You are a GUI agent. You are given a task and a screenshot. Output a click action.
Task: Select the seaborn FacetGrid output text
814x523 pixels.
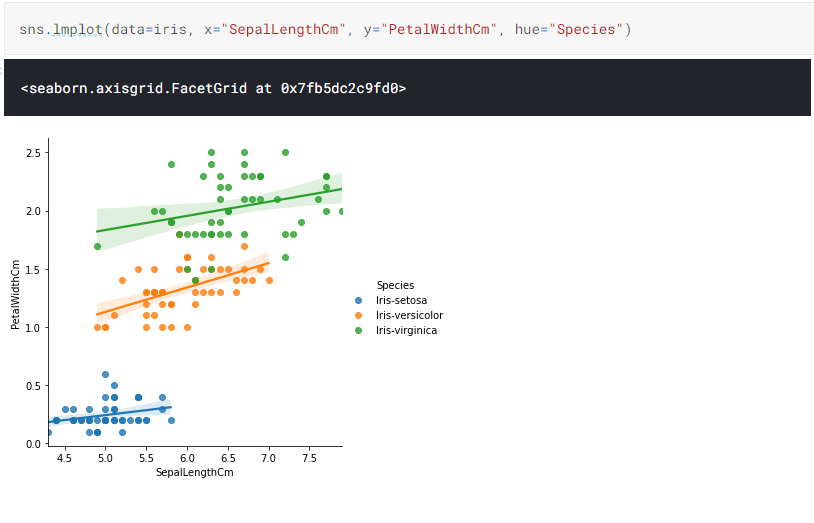coord(213,88)
